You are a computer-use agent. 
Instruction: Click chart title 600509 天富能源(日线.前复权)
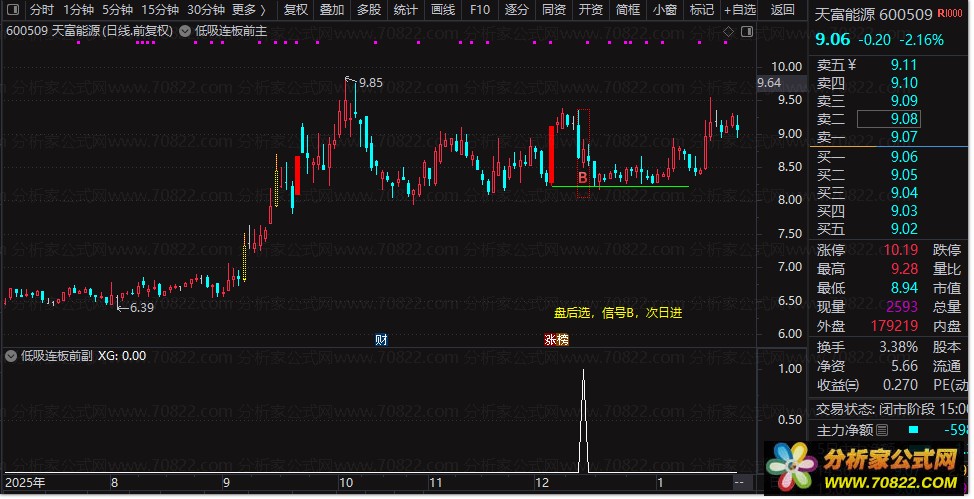[x=89, y=30]
